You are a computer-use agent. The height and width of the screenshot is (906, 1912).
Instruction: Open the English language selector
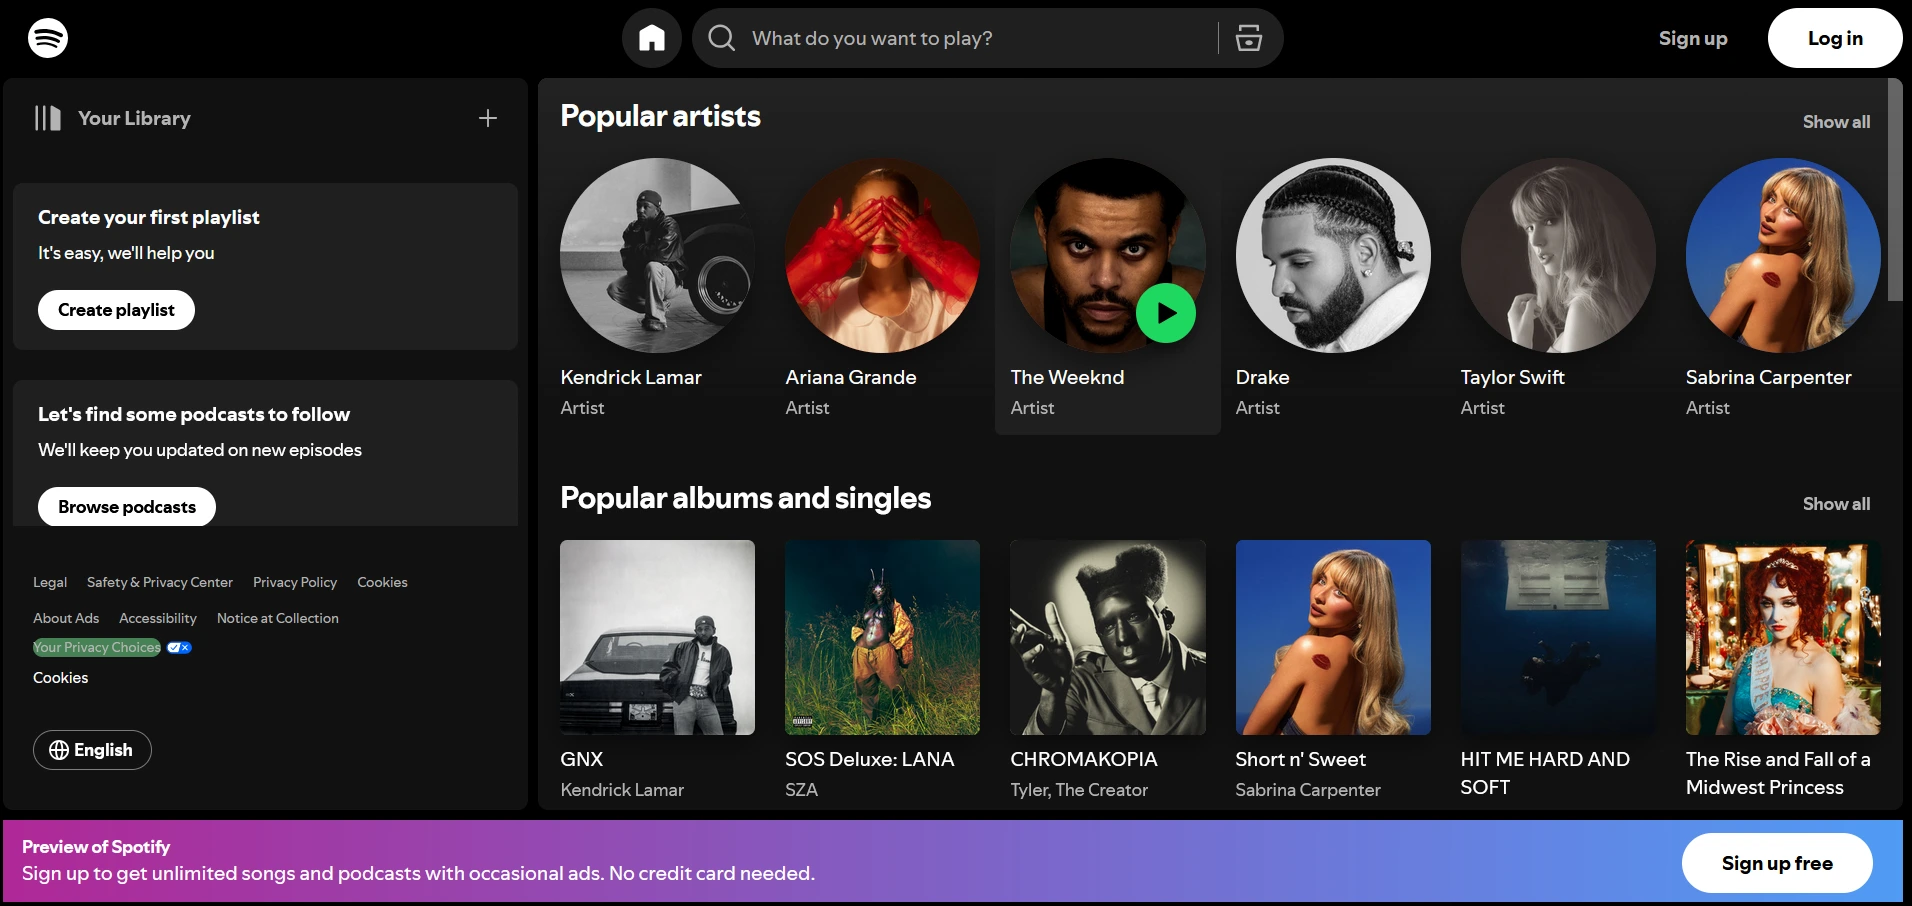coord(92,750)
